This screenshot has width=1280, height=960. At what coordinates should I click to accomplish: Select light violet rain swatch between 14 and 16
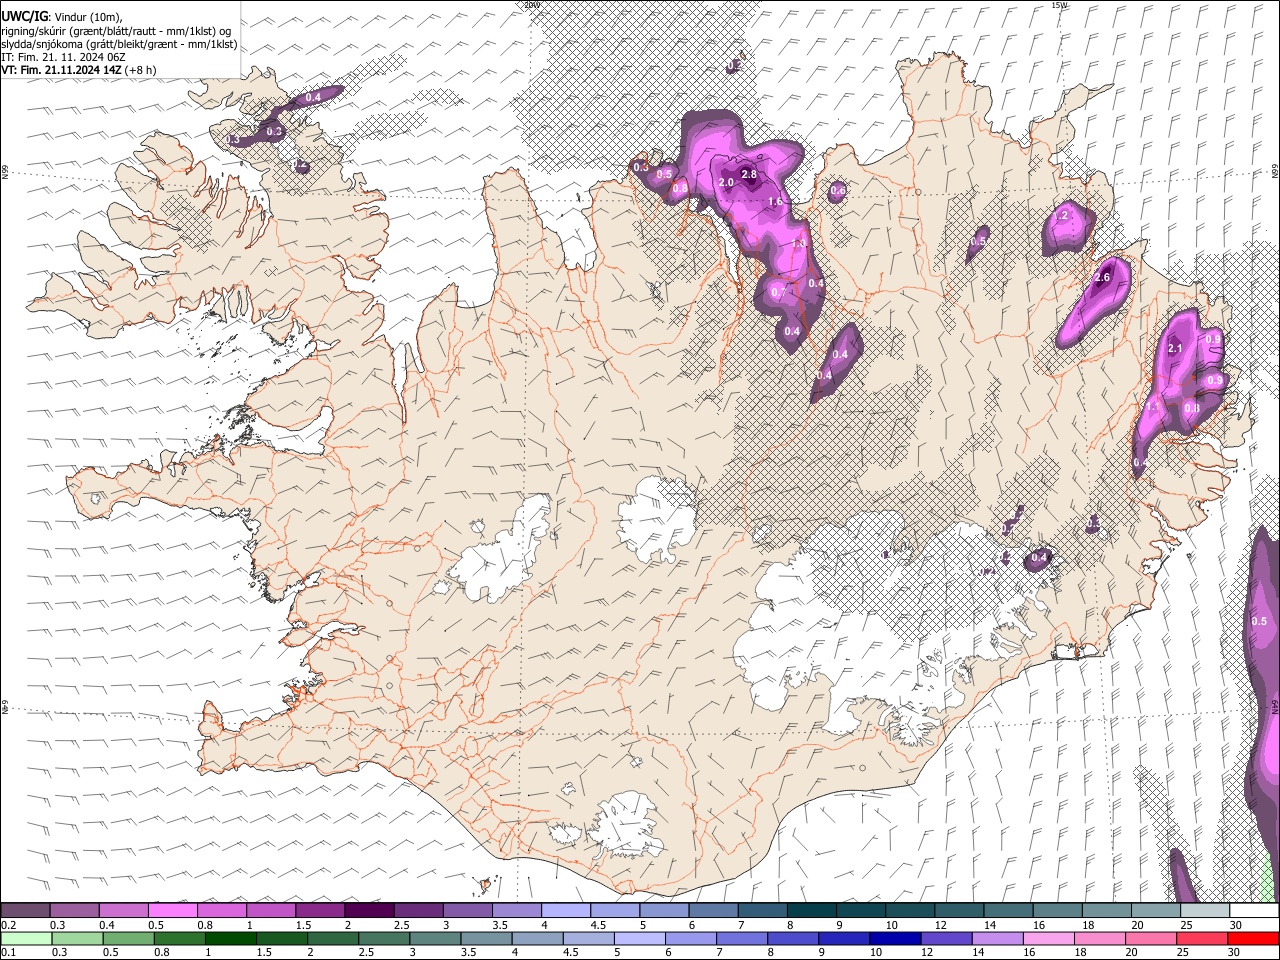[x=997, y=938]
